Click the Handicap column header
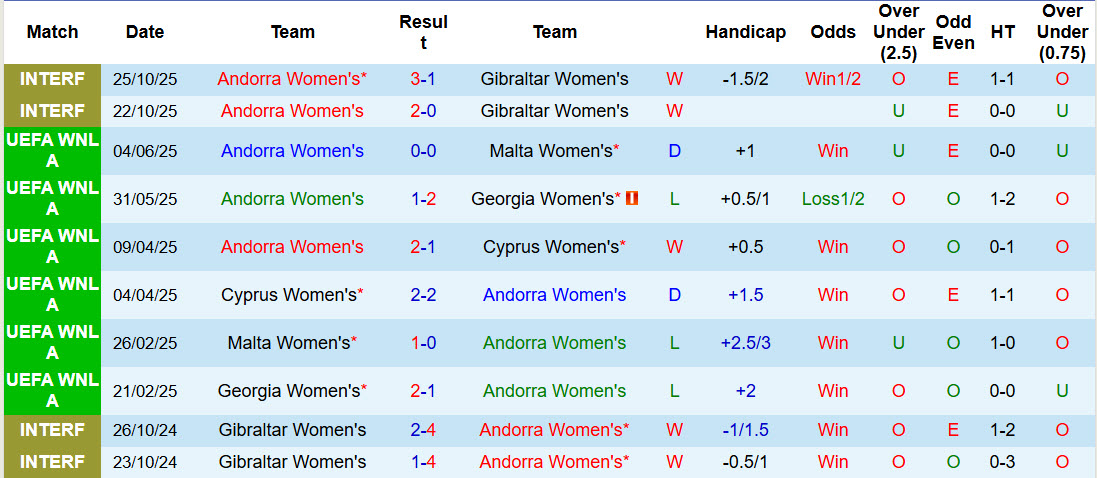The height and width of the screenshot is (478, 1097). tap(745, 32)
